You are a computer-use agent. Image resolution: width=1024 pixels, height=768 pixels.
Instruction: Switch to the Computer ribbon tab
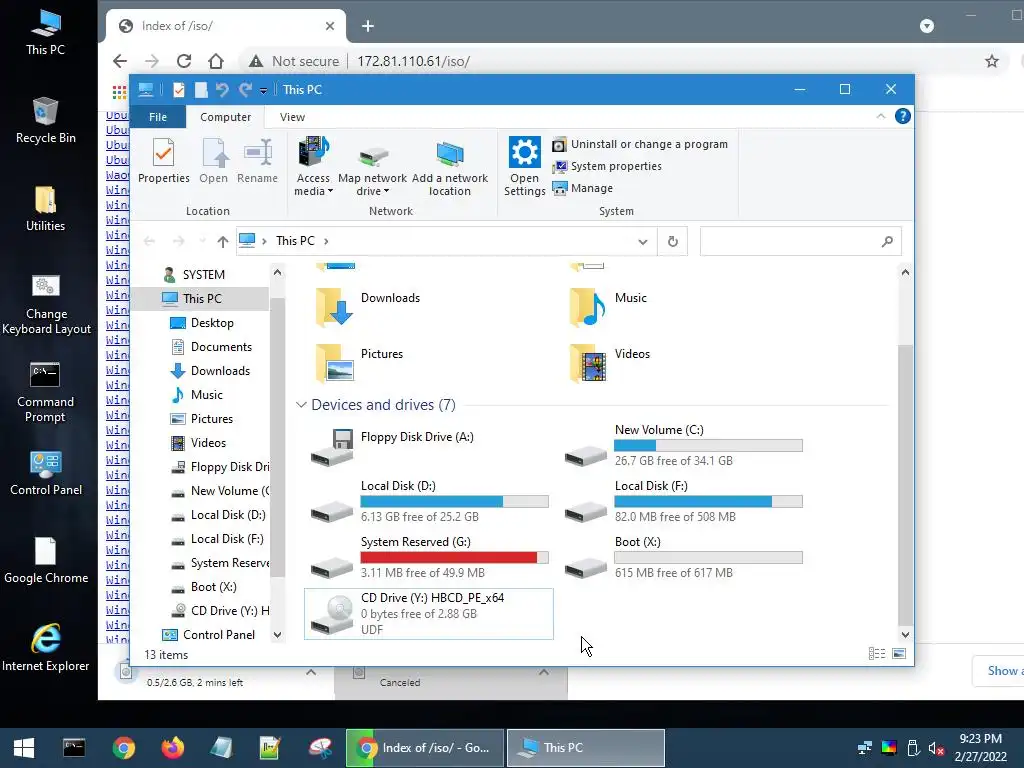pyautogui.click(x=225, y=117)
